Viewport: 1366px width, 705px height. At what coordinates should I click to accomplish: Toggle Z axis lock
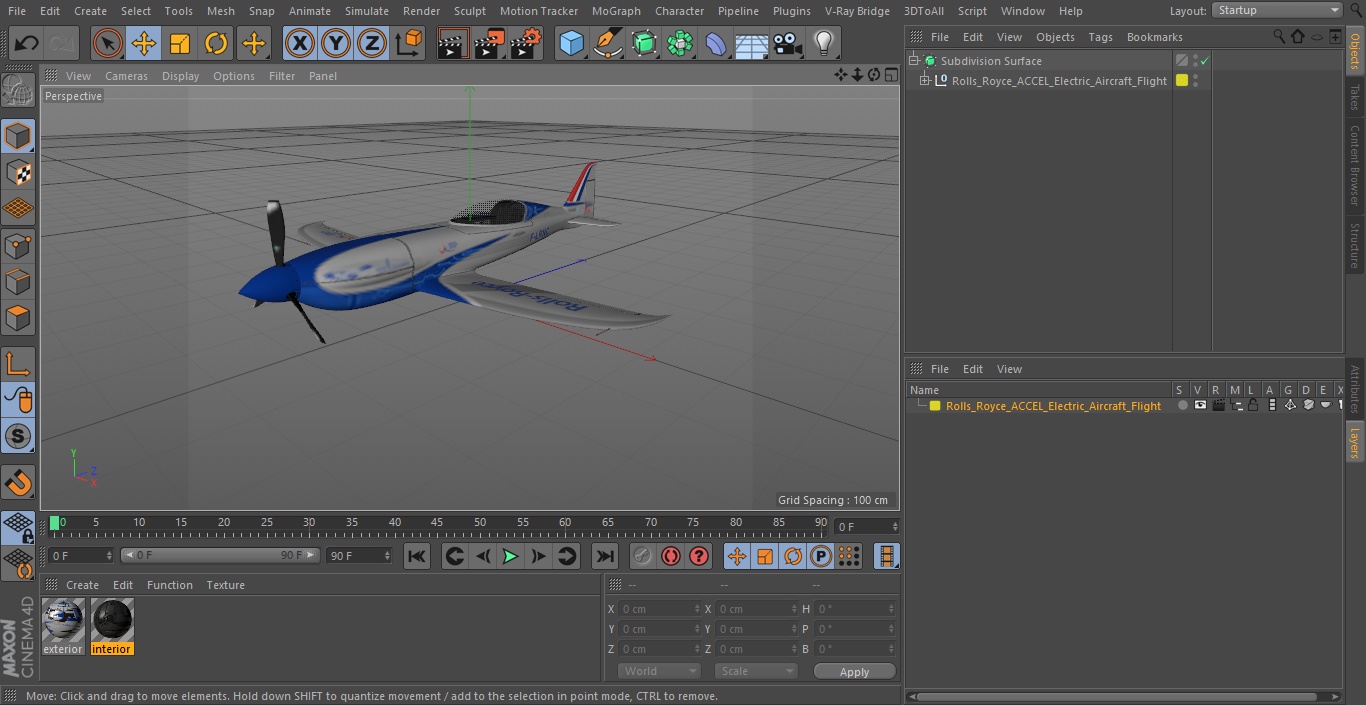[x=372, y=43]
